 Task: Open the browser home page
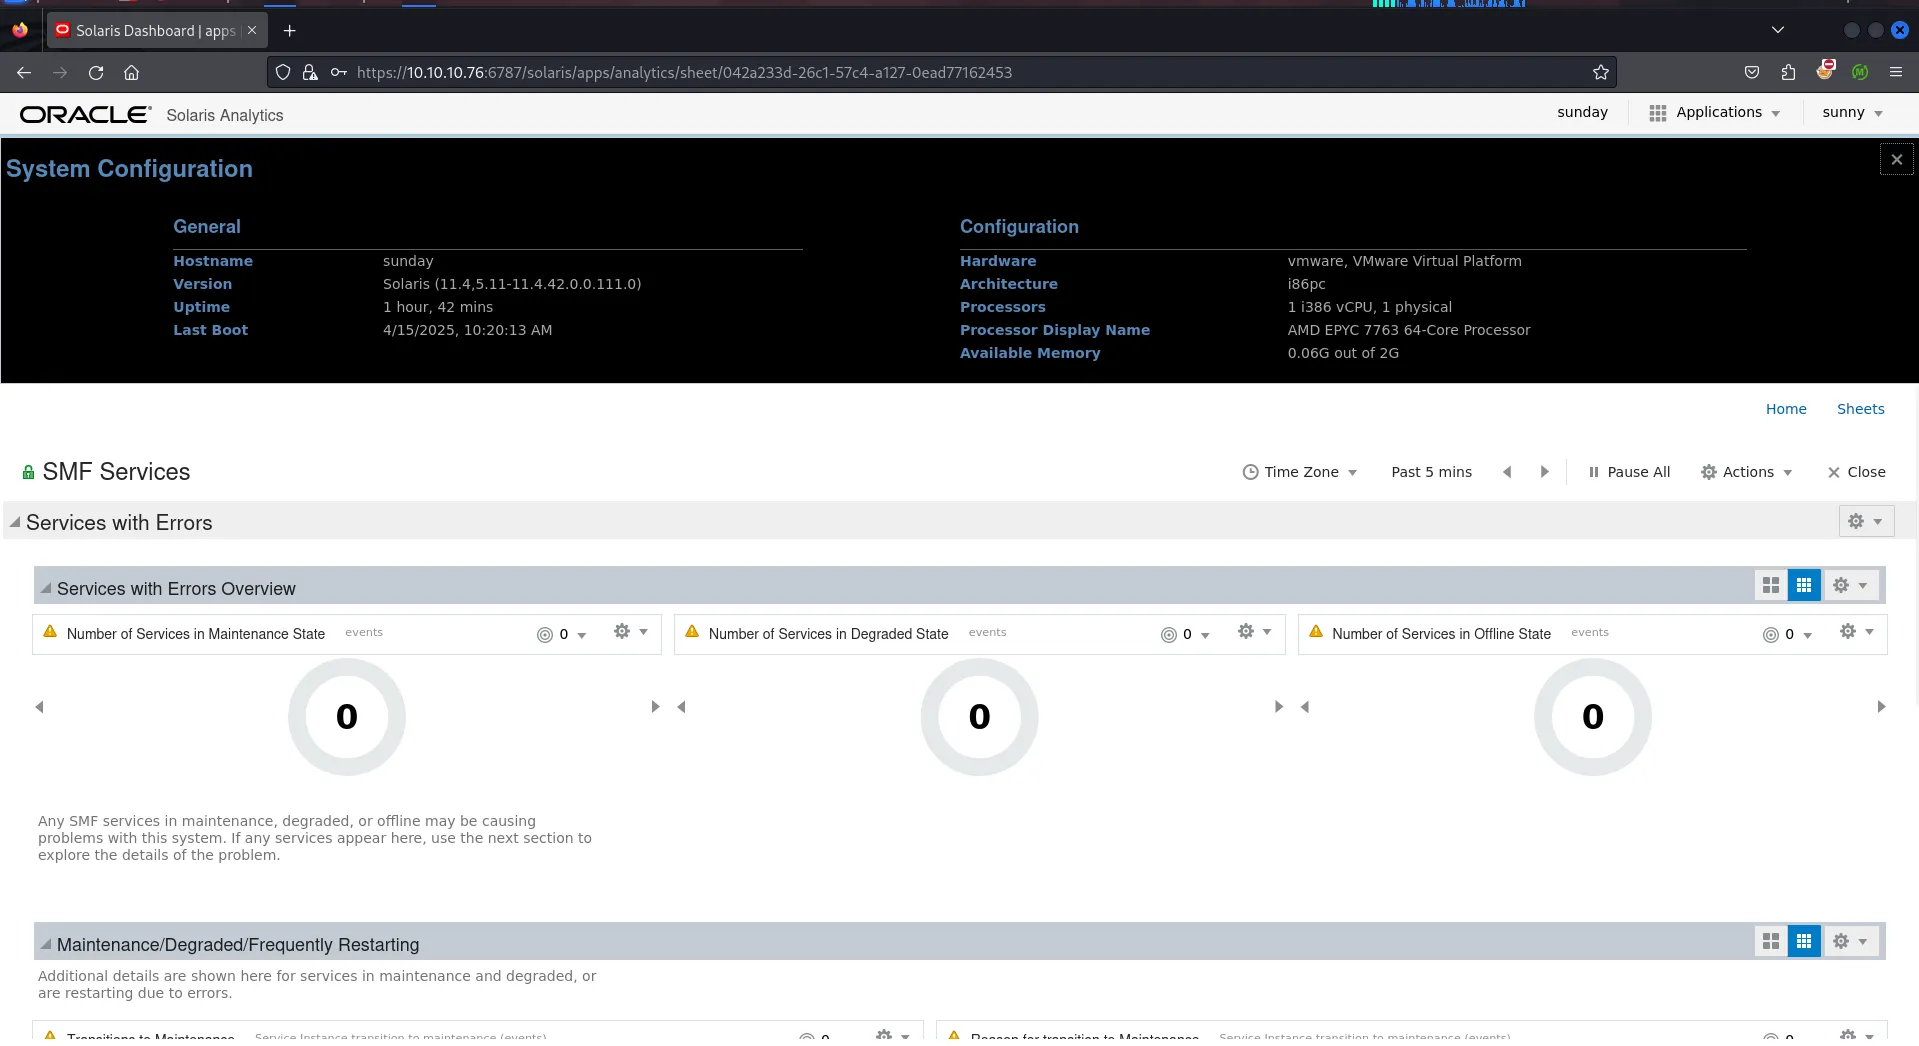click(131, 72)
